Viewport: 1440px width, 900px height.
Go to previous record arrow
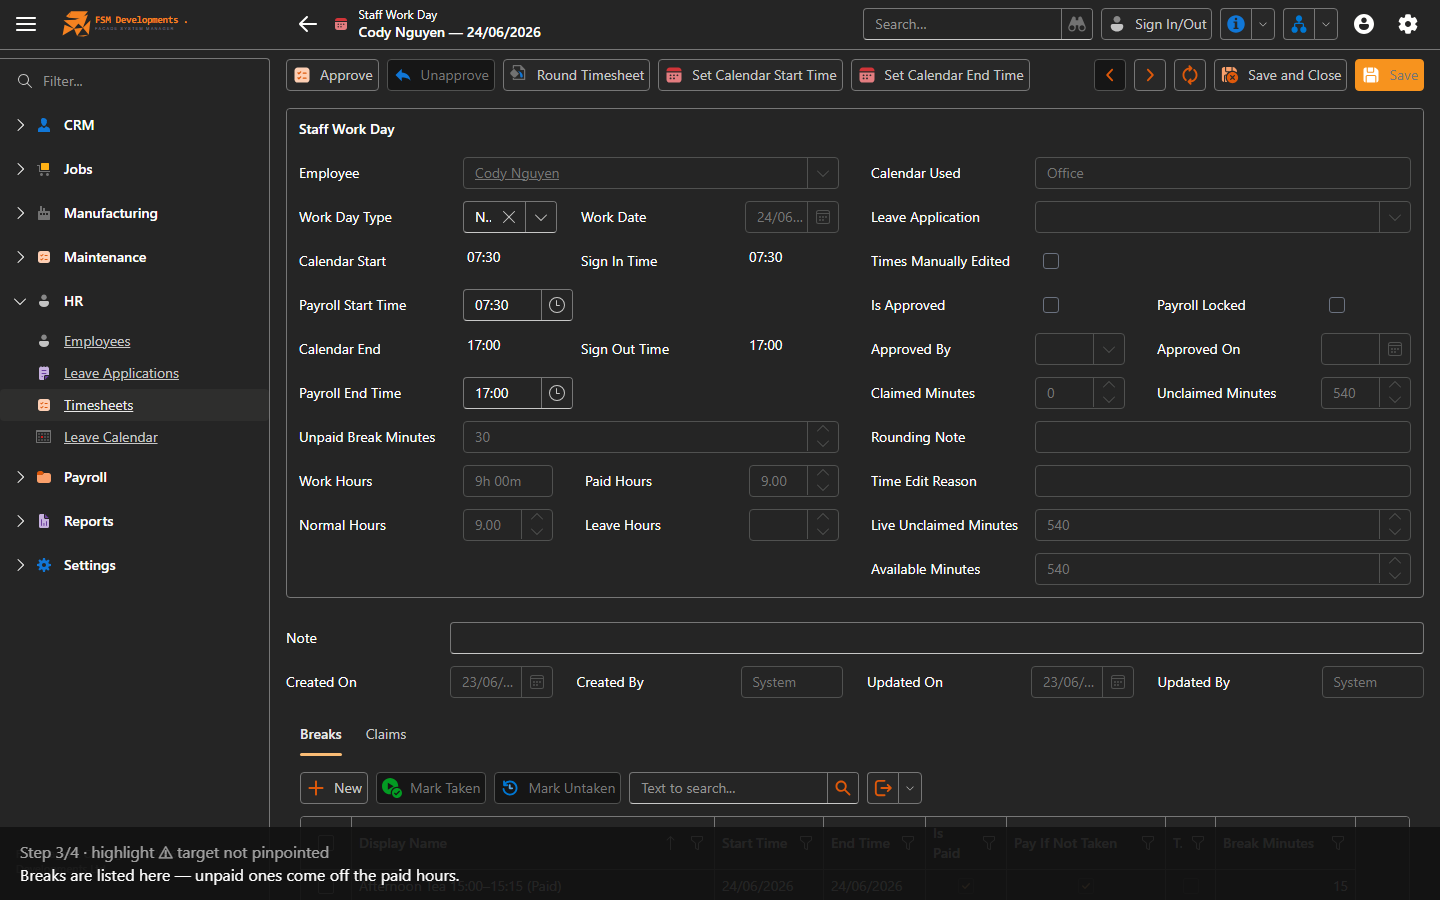pyautogui.click(x=1110, y=75)
